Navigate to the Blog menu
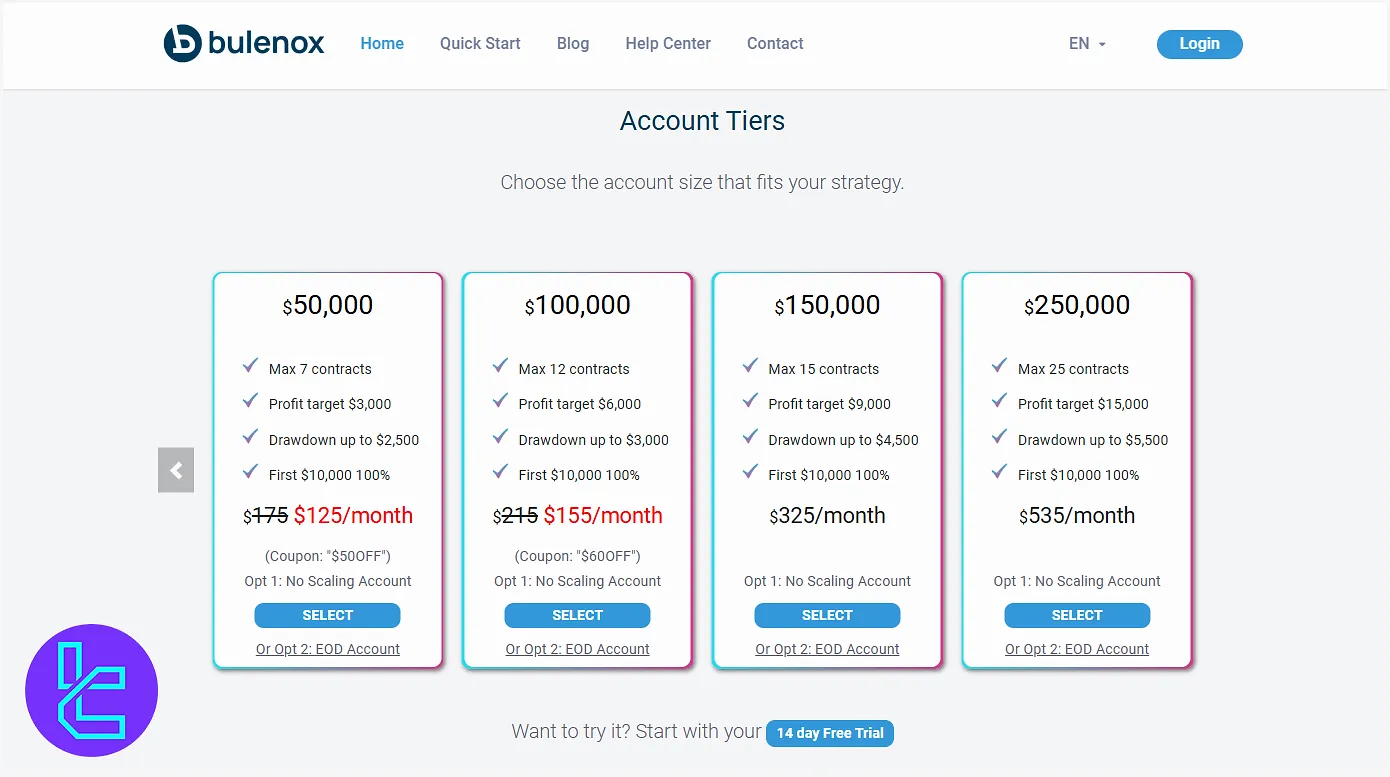 (x=573, y=44)
